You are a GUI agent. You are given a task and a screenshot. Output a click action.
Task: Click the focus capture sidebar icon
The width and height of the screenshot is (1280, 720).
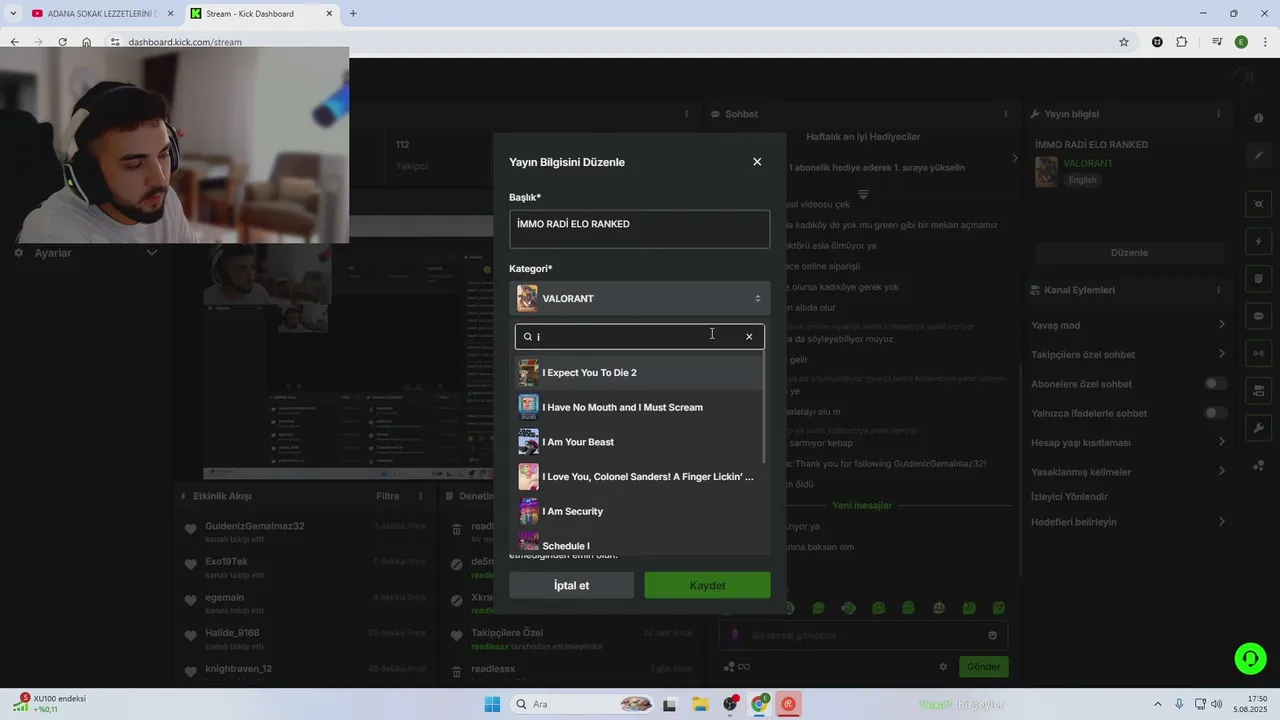[x=1259, y=204]
